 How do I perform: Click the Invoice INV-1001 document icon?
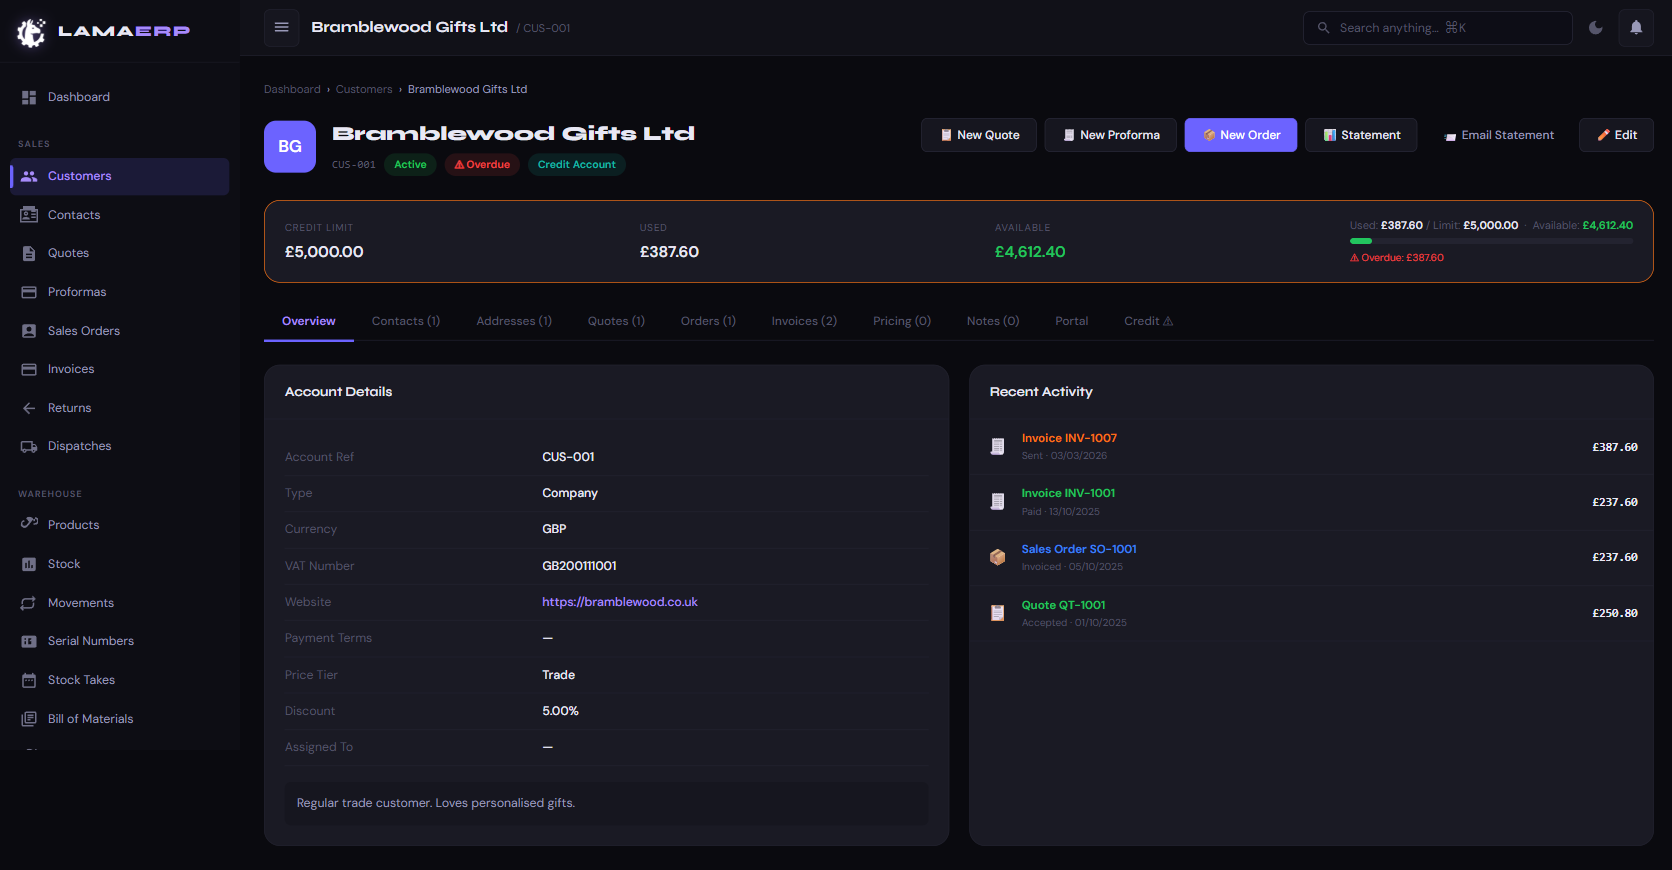pyautogui.click(x=997, y=501)
